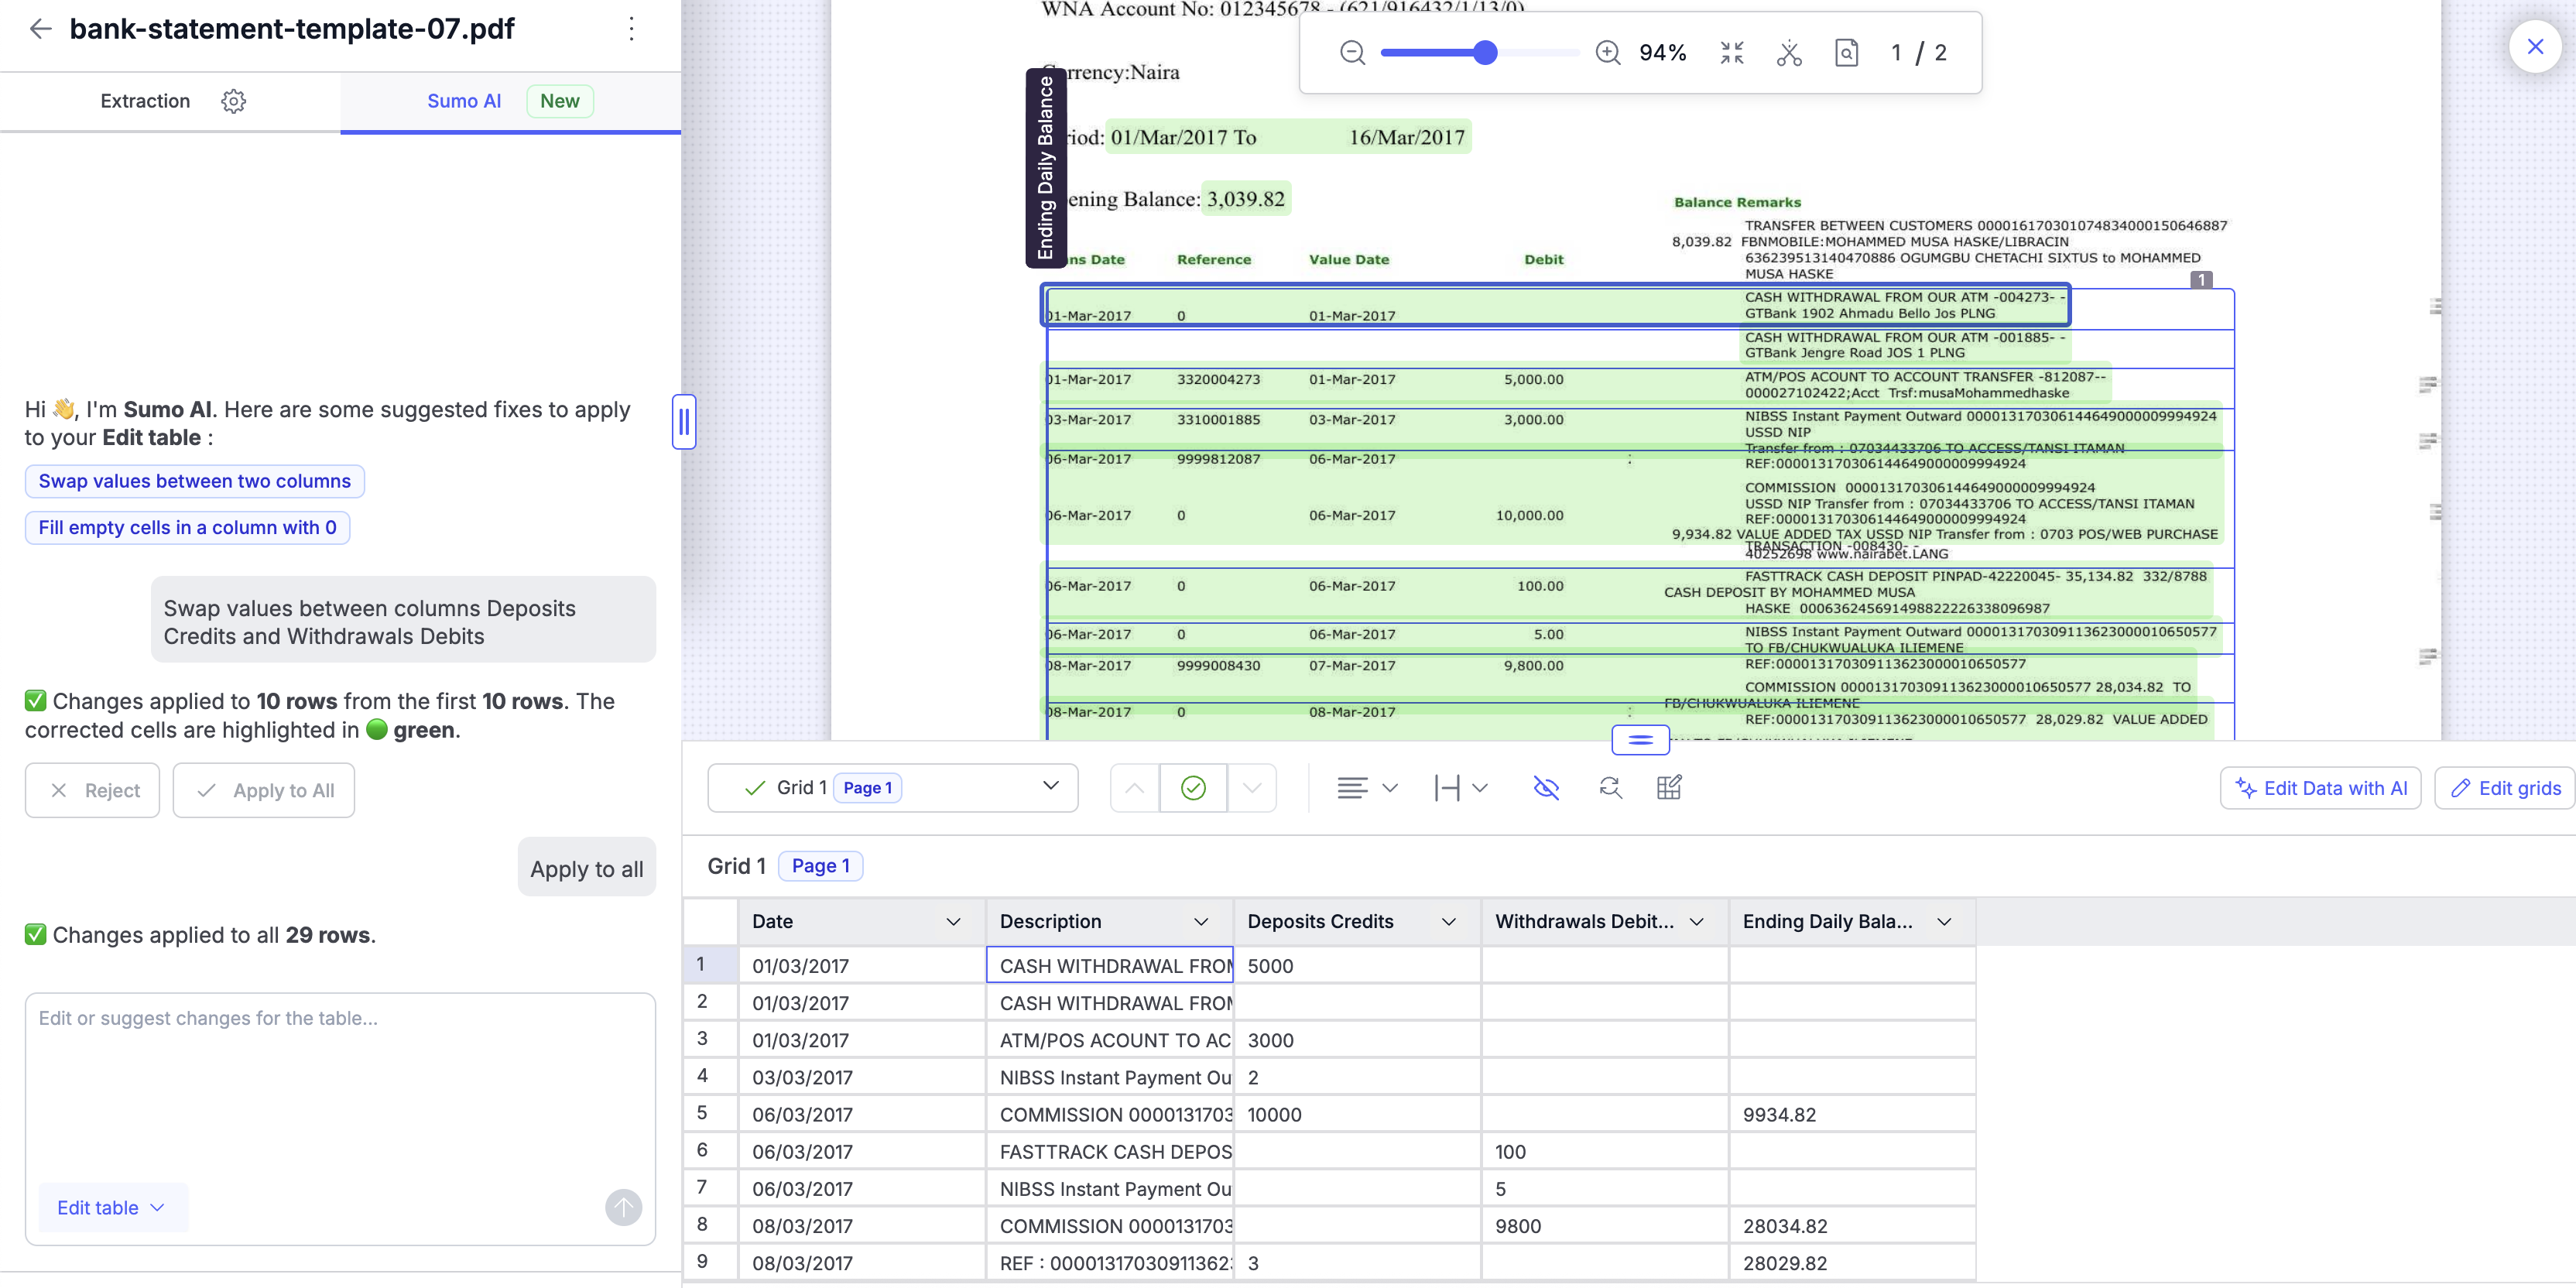Click the back arrow beside the file name
2576x1288 pixels.
point(40,29)
